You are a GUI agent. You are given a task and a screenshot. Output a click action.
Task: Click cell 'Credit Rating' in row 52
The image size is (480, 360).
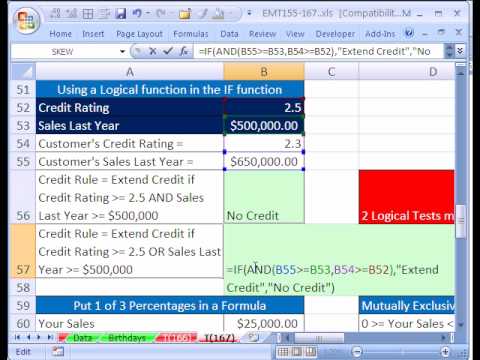tap(130, 108)
